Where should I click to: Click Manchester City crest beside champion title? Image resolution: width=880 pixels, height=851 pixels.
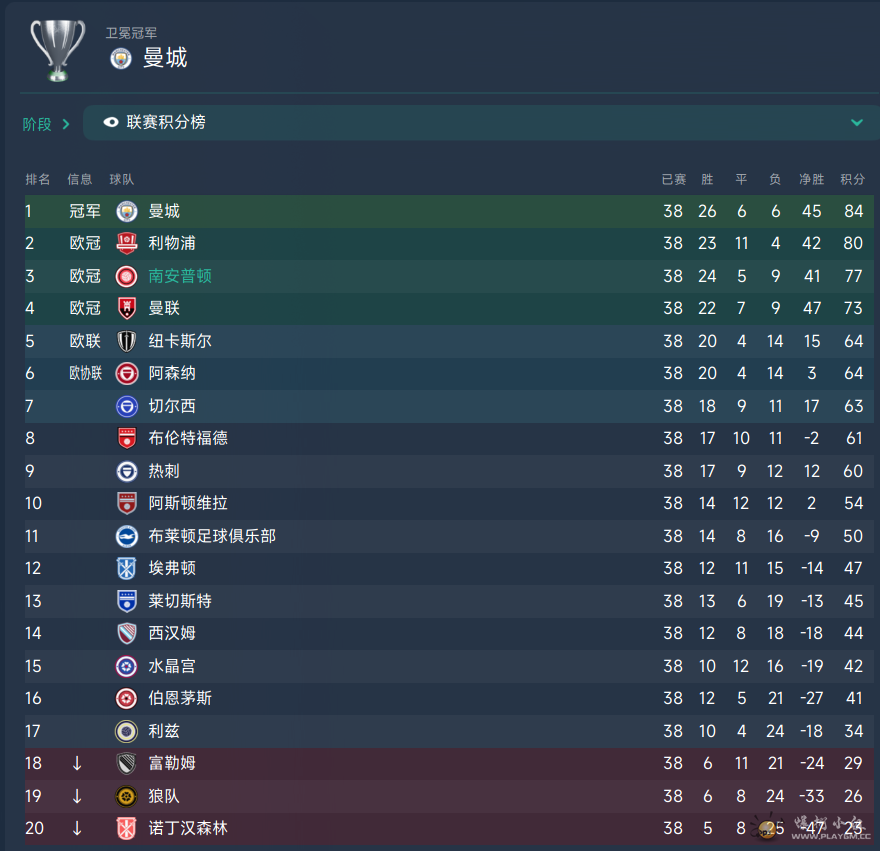121,58
